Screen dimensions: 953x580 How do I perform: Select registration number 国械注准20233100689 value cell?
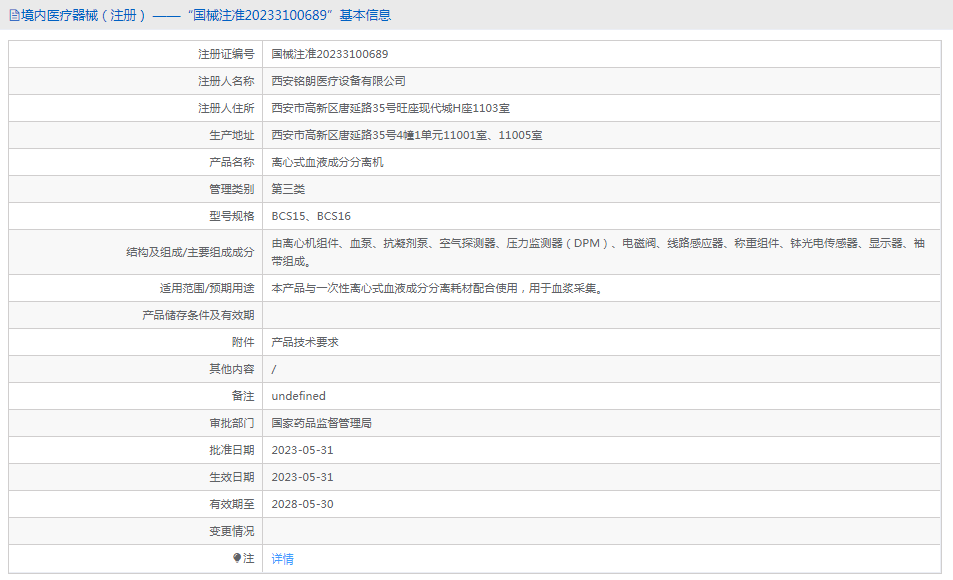(329, 54)
